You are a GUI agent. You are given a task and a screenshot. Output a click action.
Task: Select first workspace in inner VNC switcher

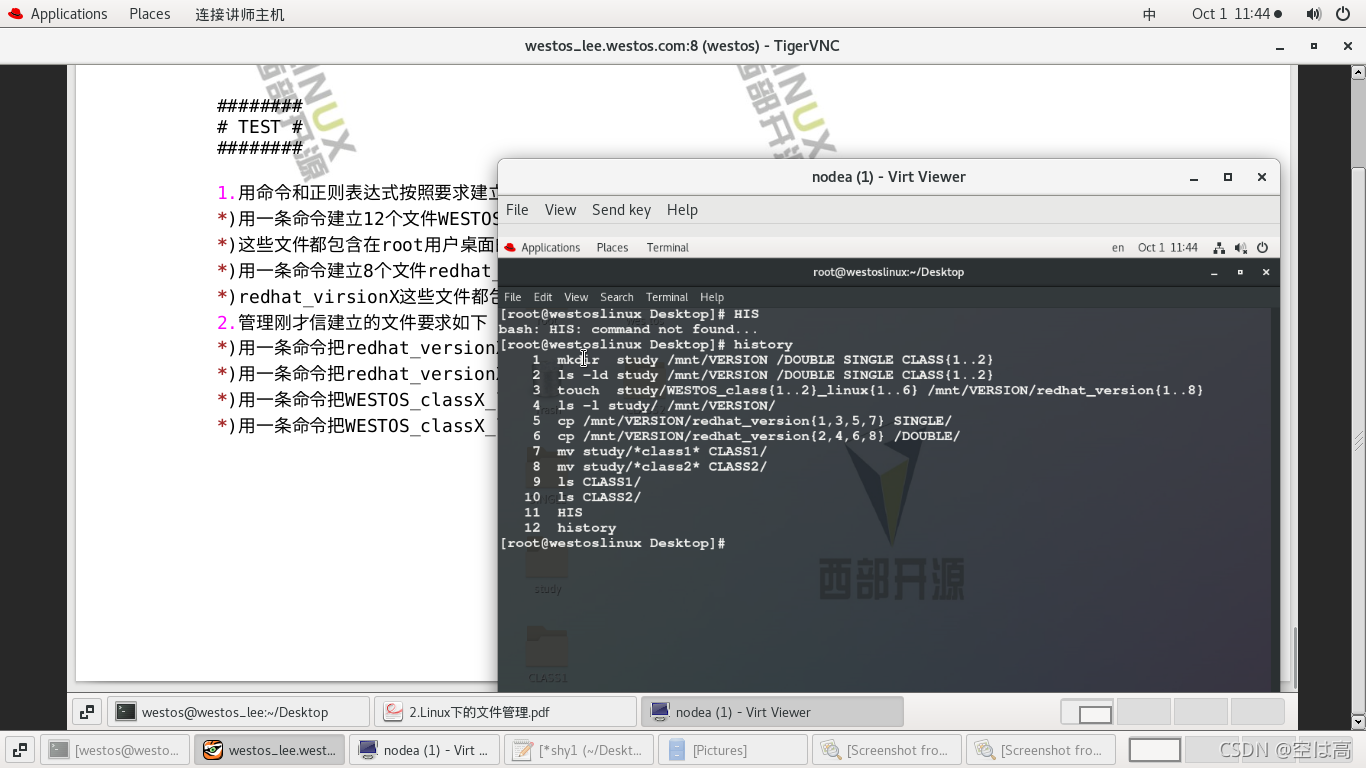1086,712
